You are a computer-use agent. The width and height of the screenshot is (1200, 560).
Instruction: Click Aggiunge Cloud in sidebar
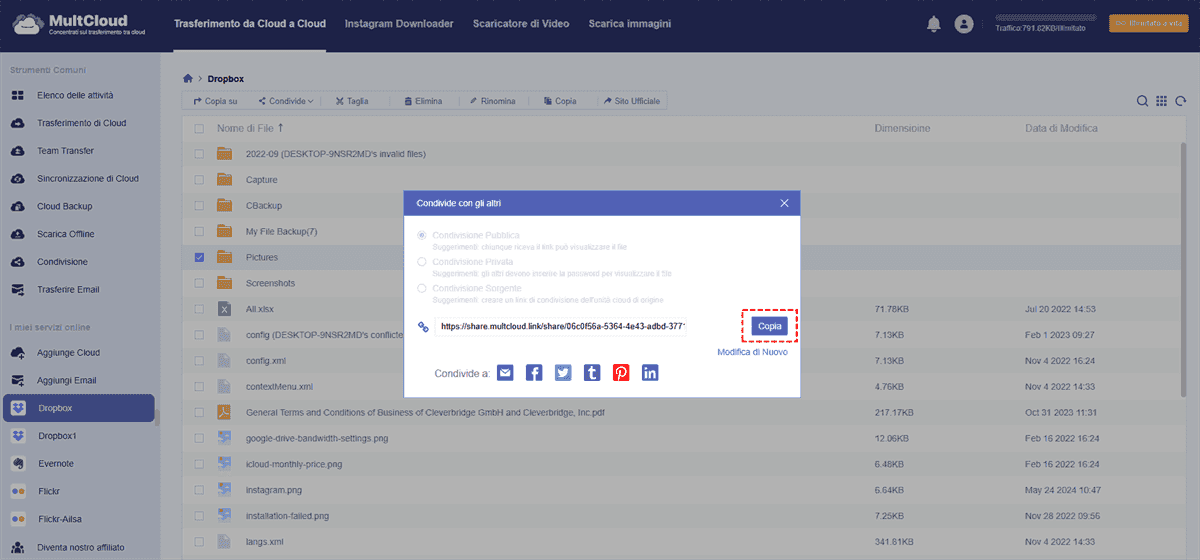68,353
